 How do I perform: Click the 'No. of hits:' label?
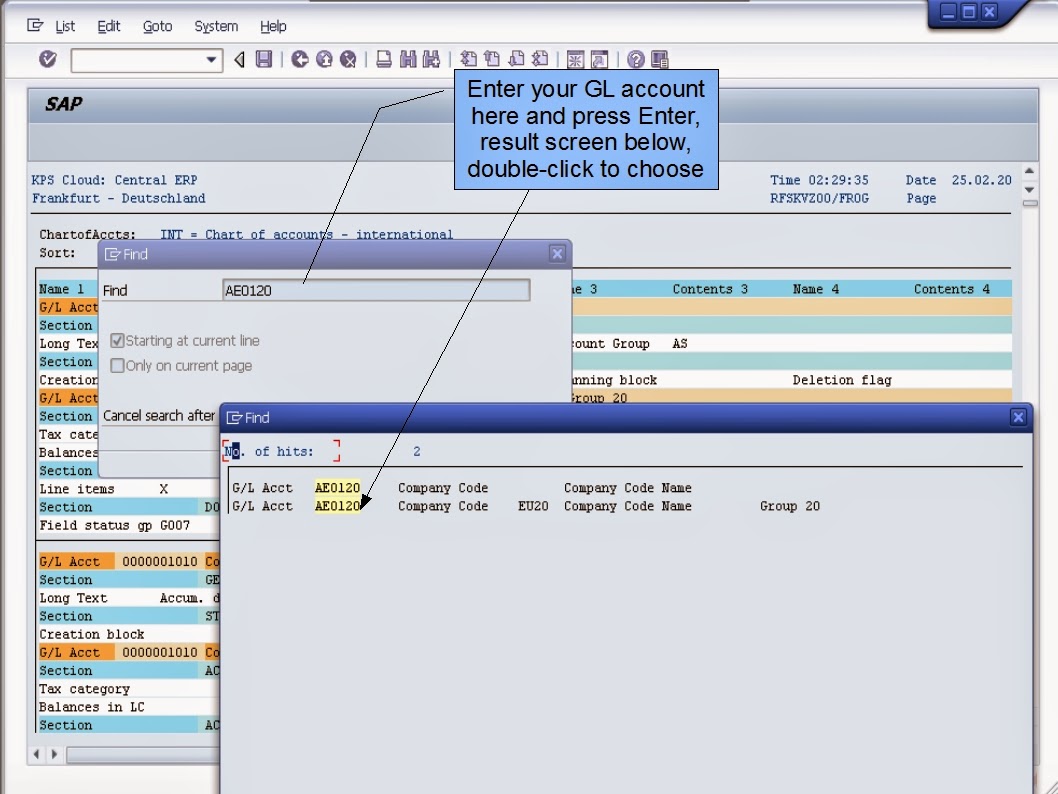point(269,451)
